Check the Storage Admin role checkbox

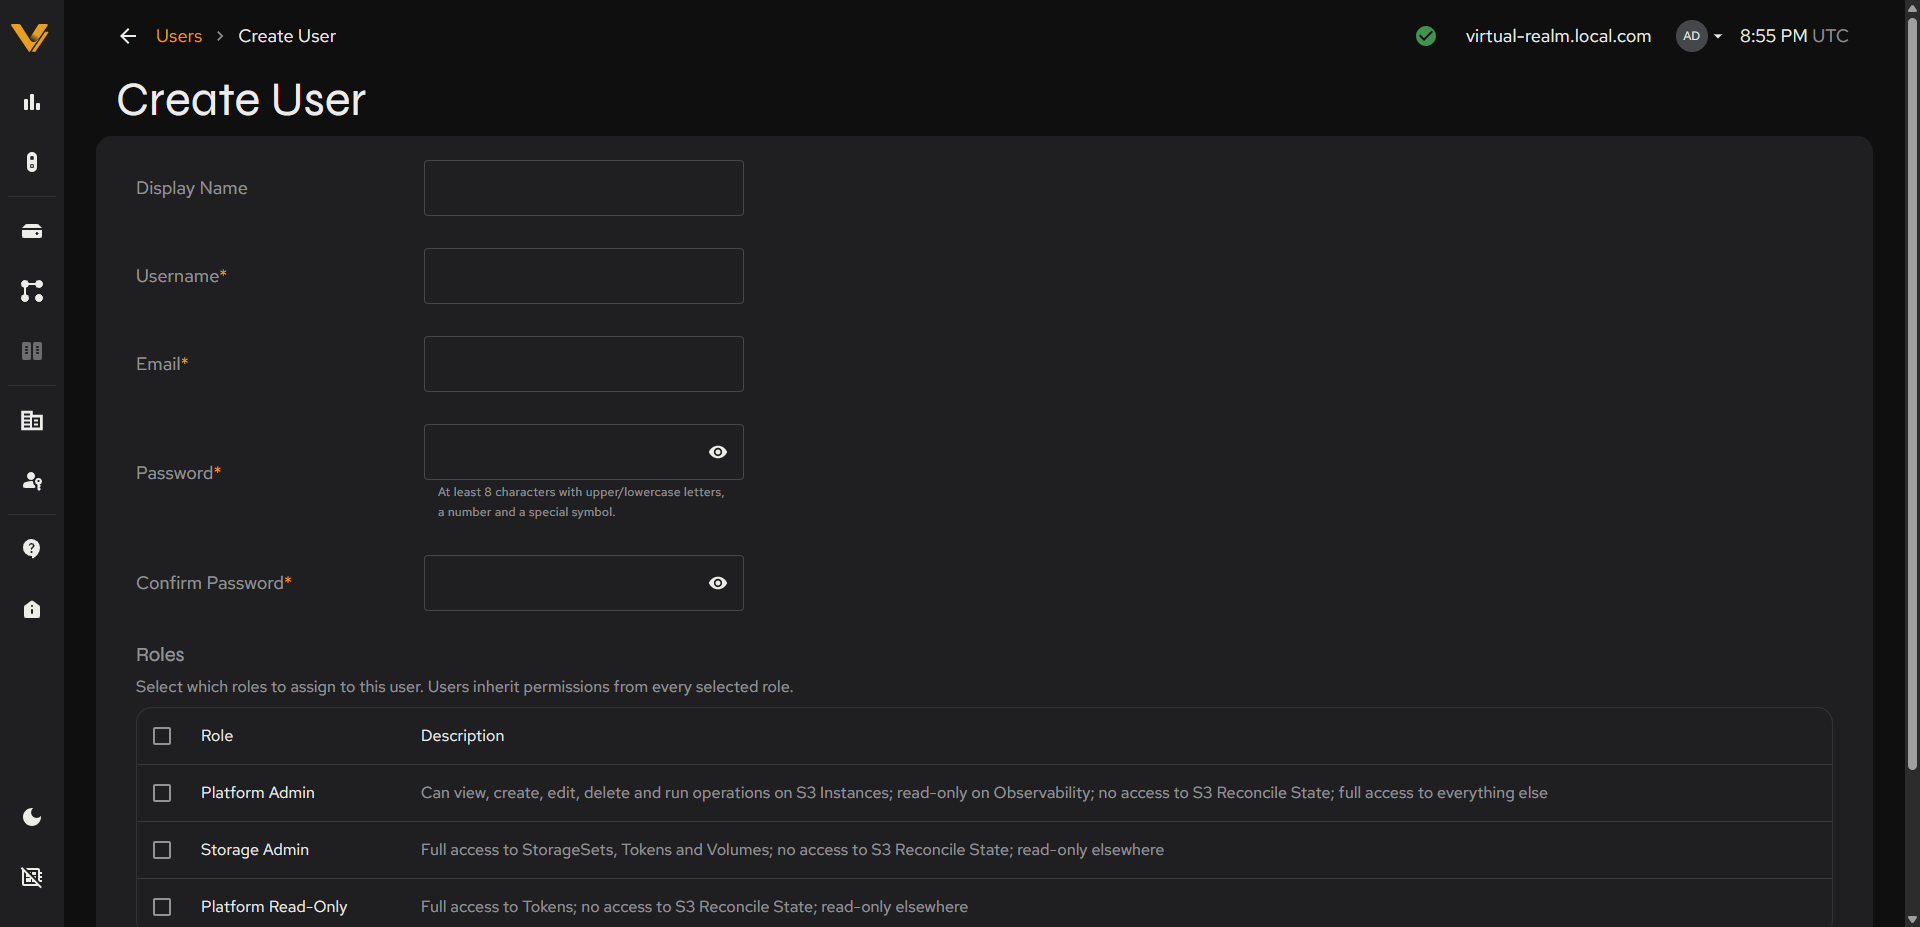point(162,850)
